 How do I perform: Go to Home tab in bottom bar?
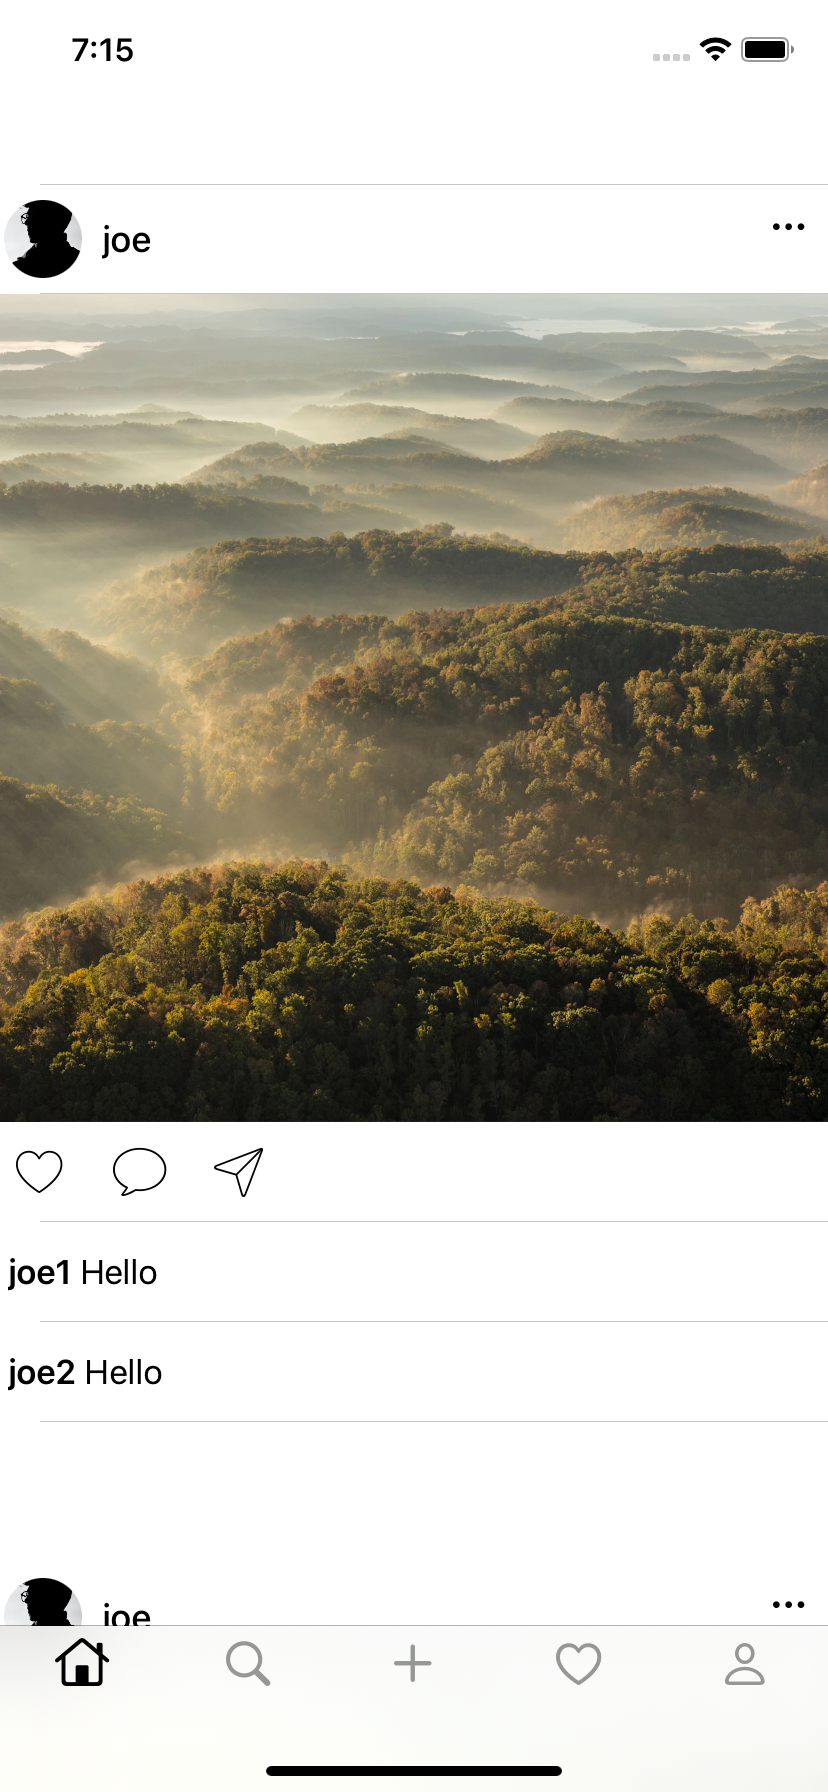[x=82, y=1663]
